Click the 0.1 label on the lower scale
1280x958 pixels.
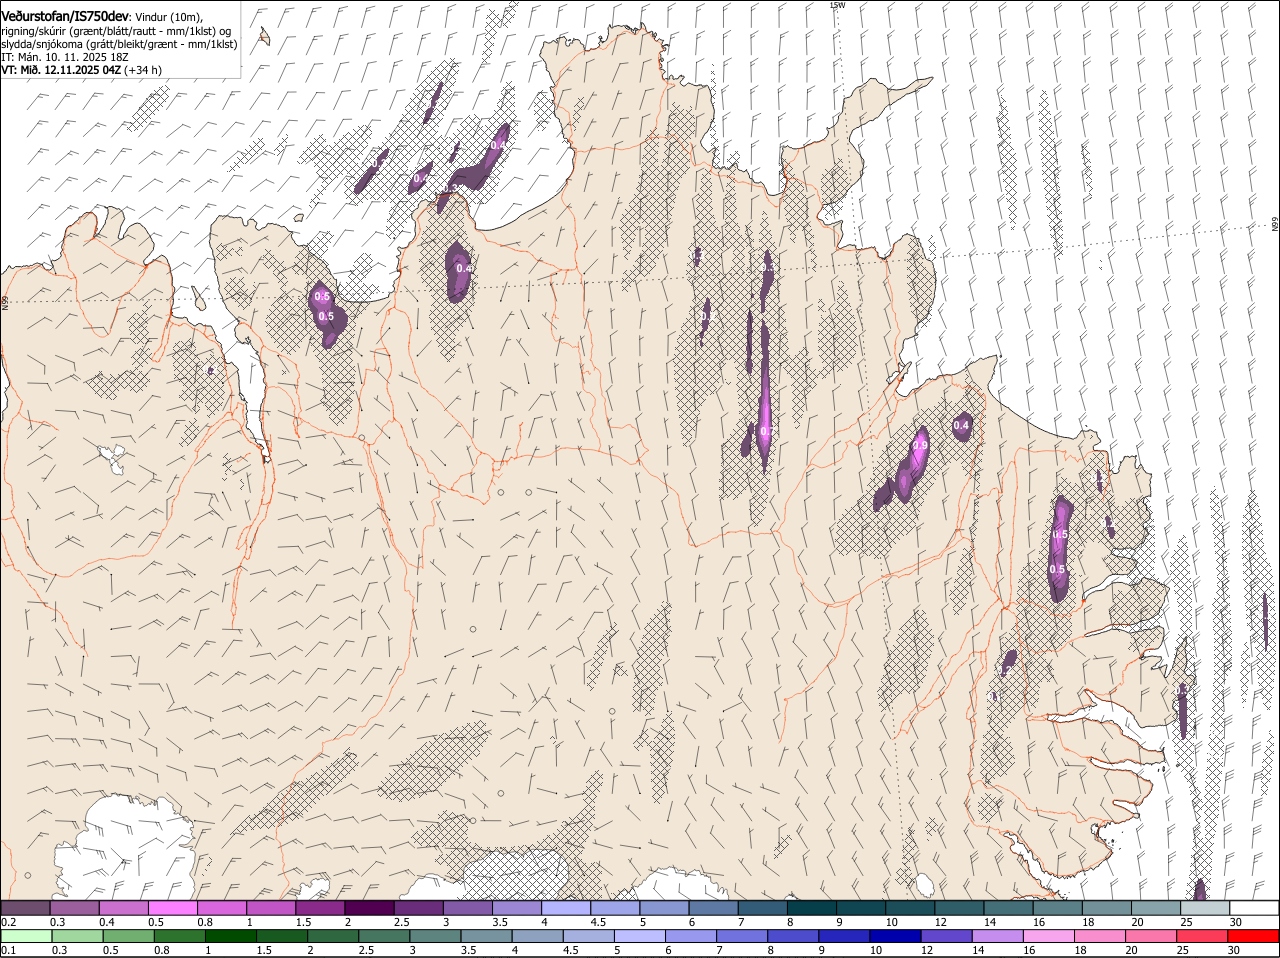point(8,951)
